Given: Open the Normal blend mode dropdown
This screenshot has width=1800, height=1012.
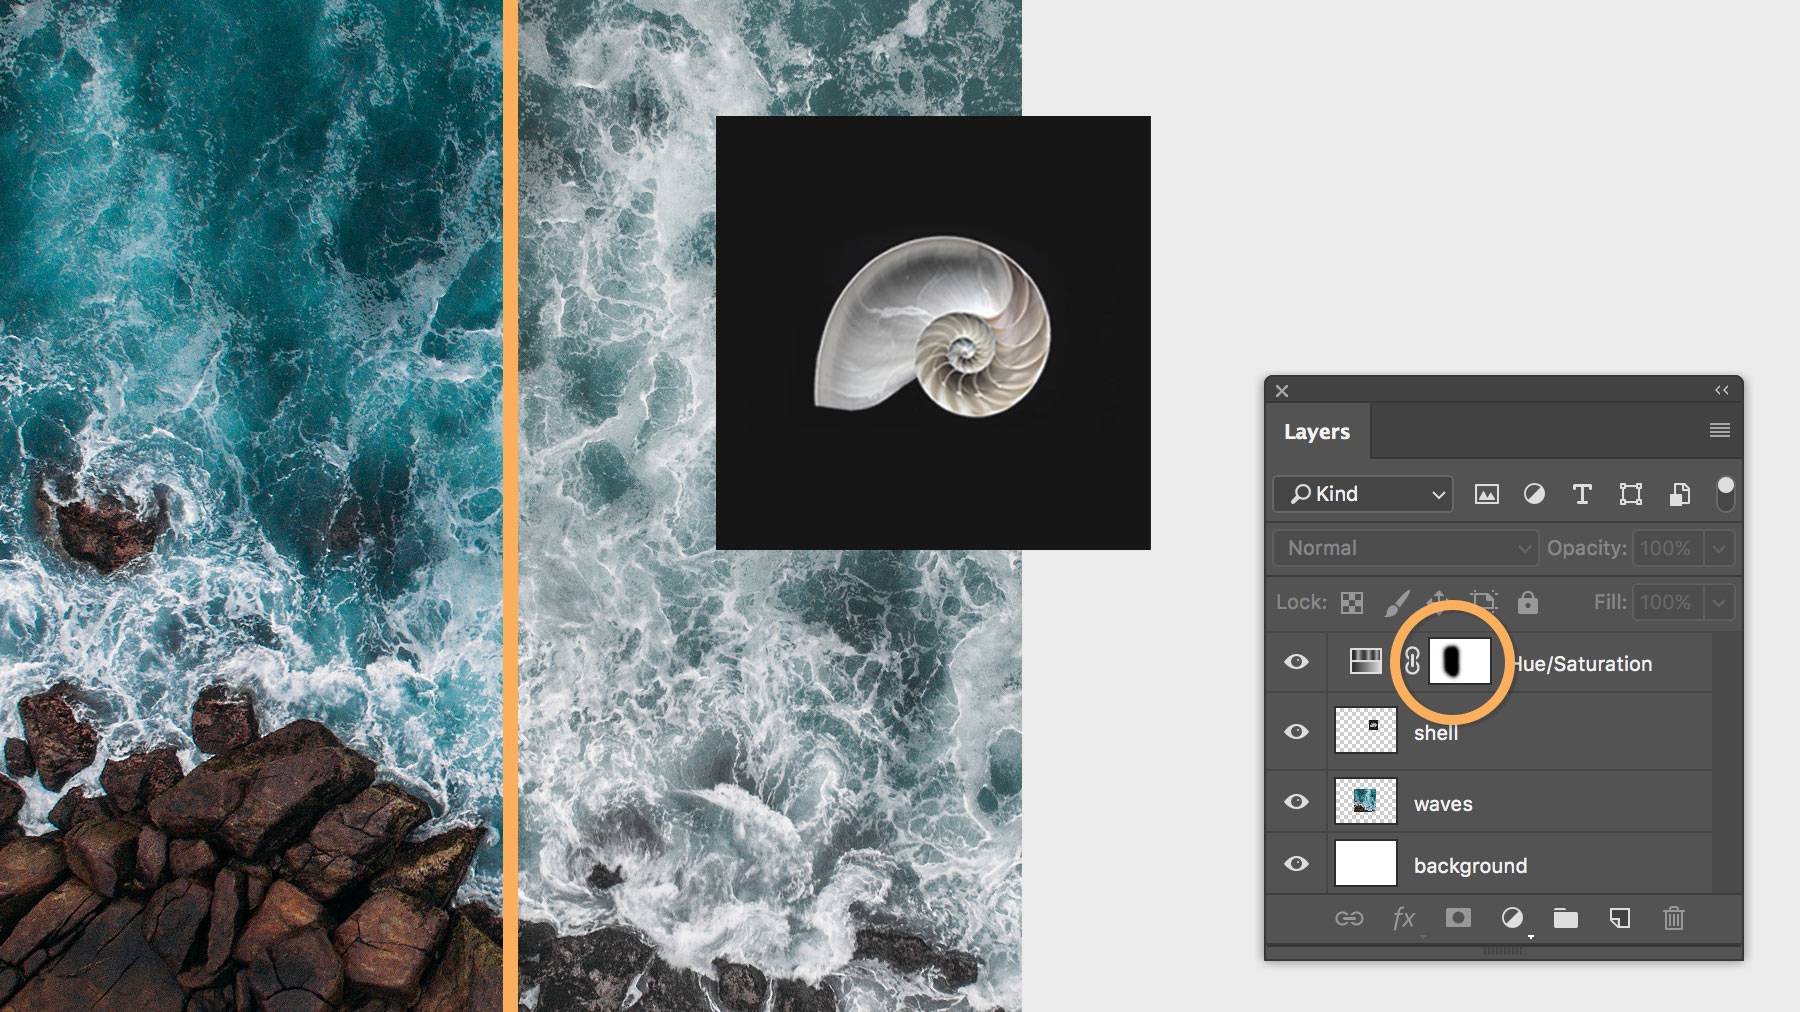Looking at the screenshot, I should click(1404, 548).
